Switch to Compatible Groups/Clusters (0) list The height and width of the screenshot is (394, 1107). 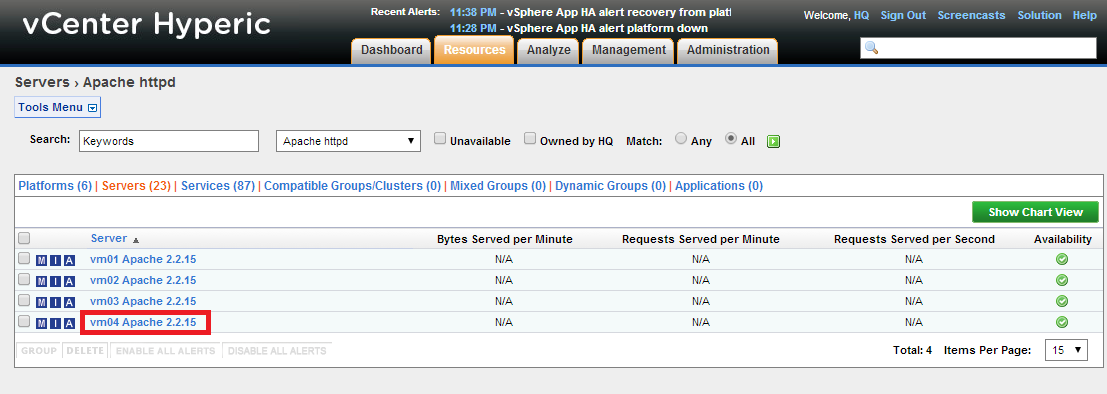352,186
